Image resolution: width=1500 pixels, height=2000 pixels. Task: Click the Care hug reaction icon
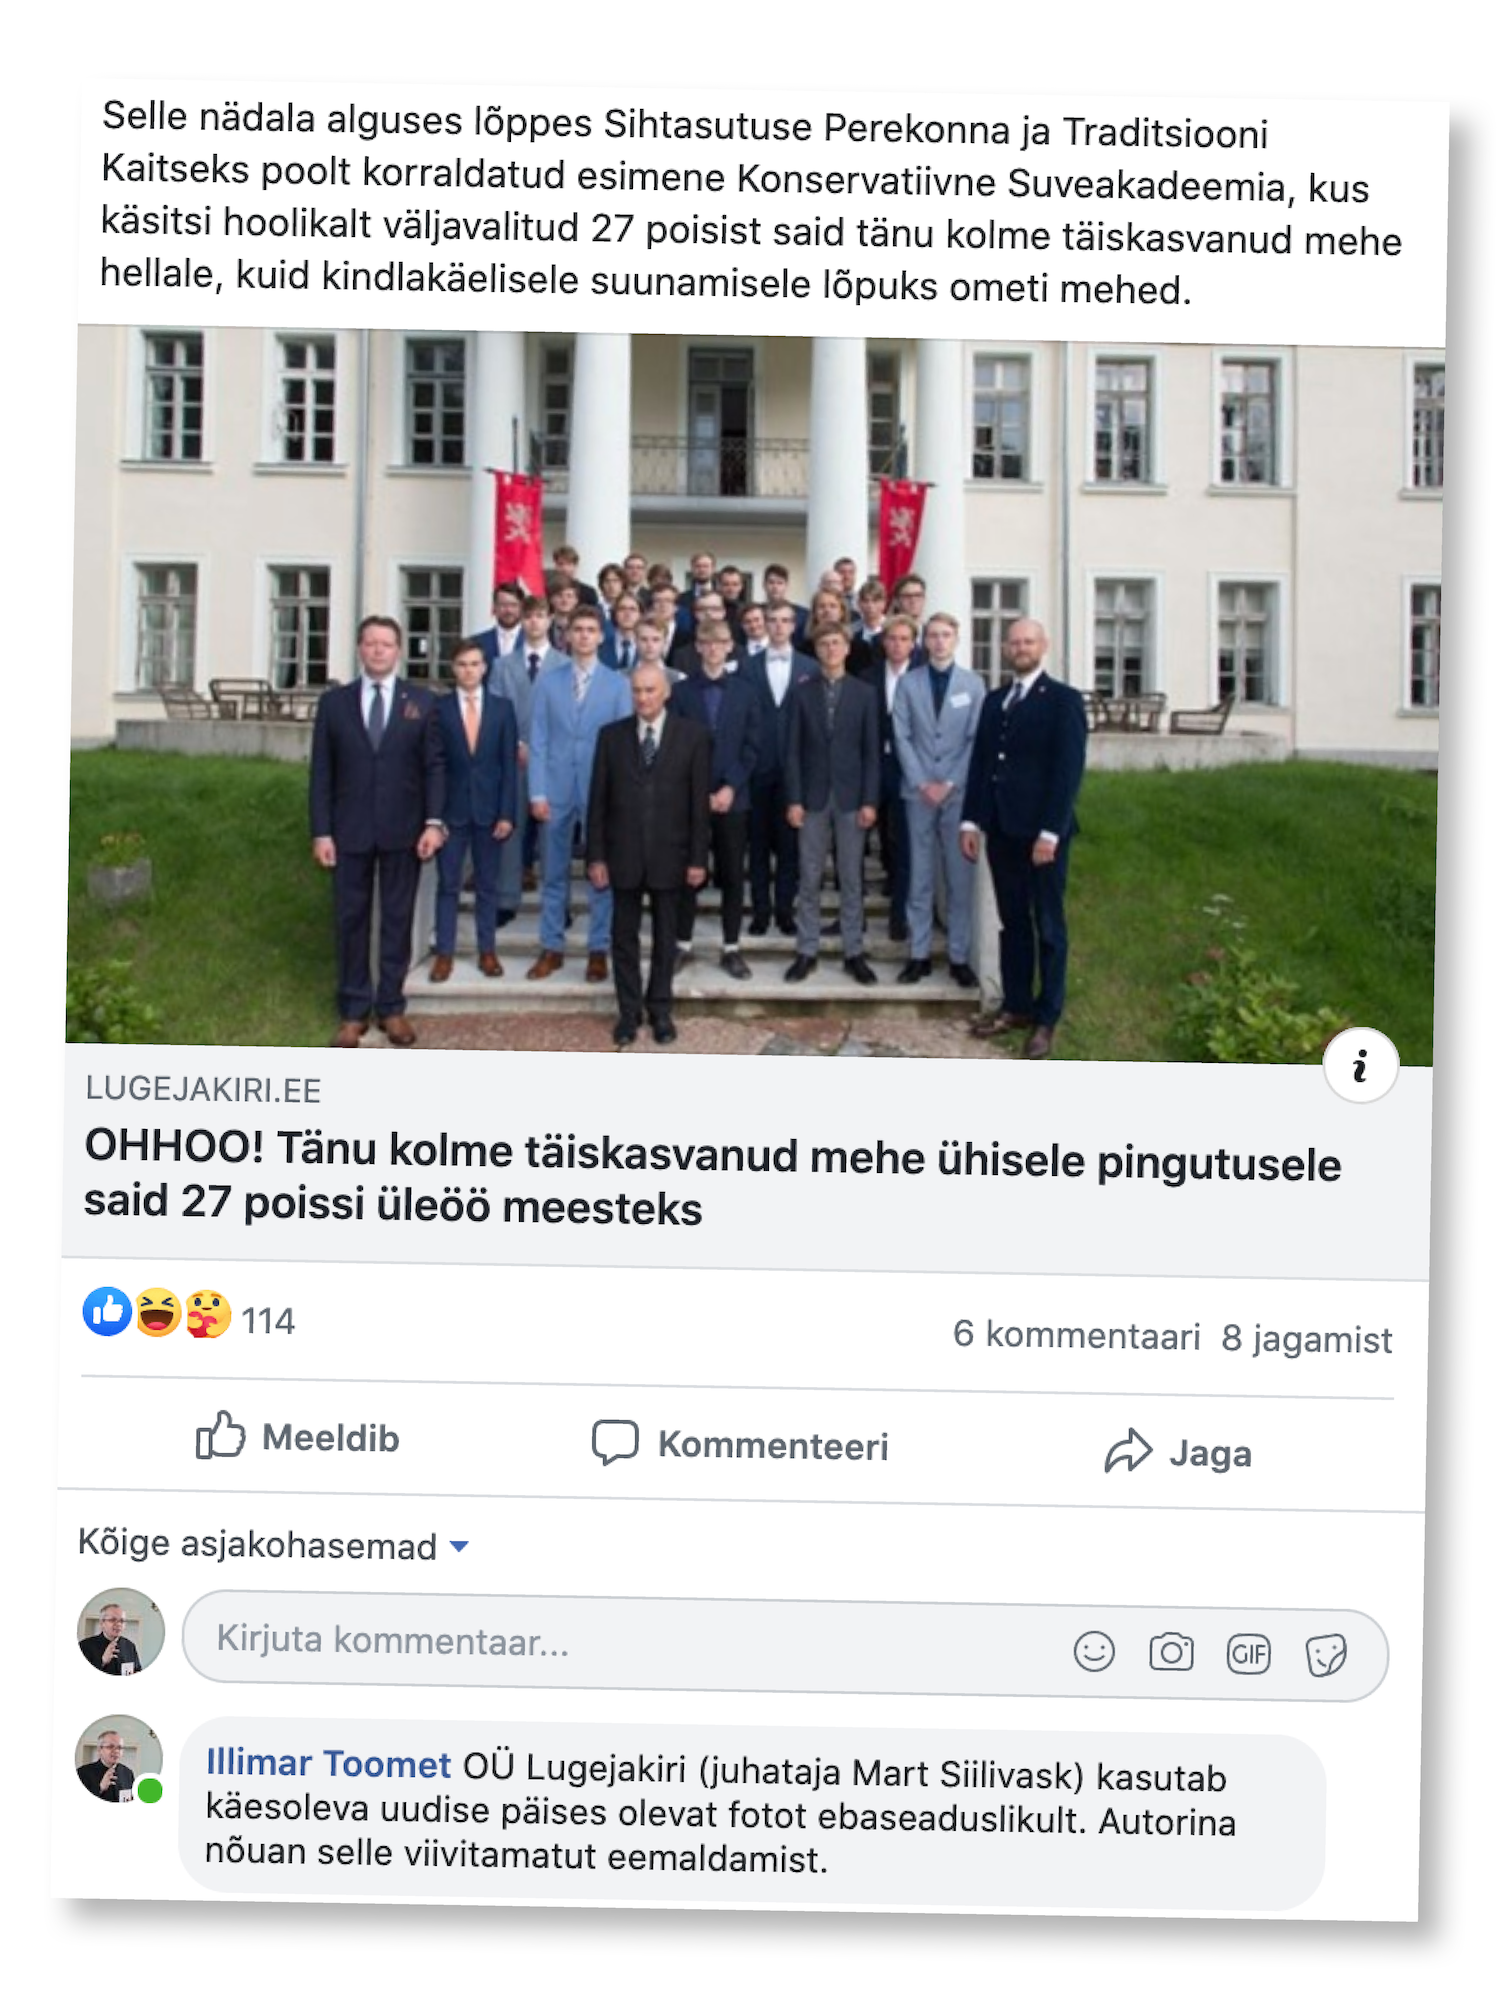tap(207, 1315)
